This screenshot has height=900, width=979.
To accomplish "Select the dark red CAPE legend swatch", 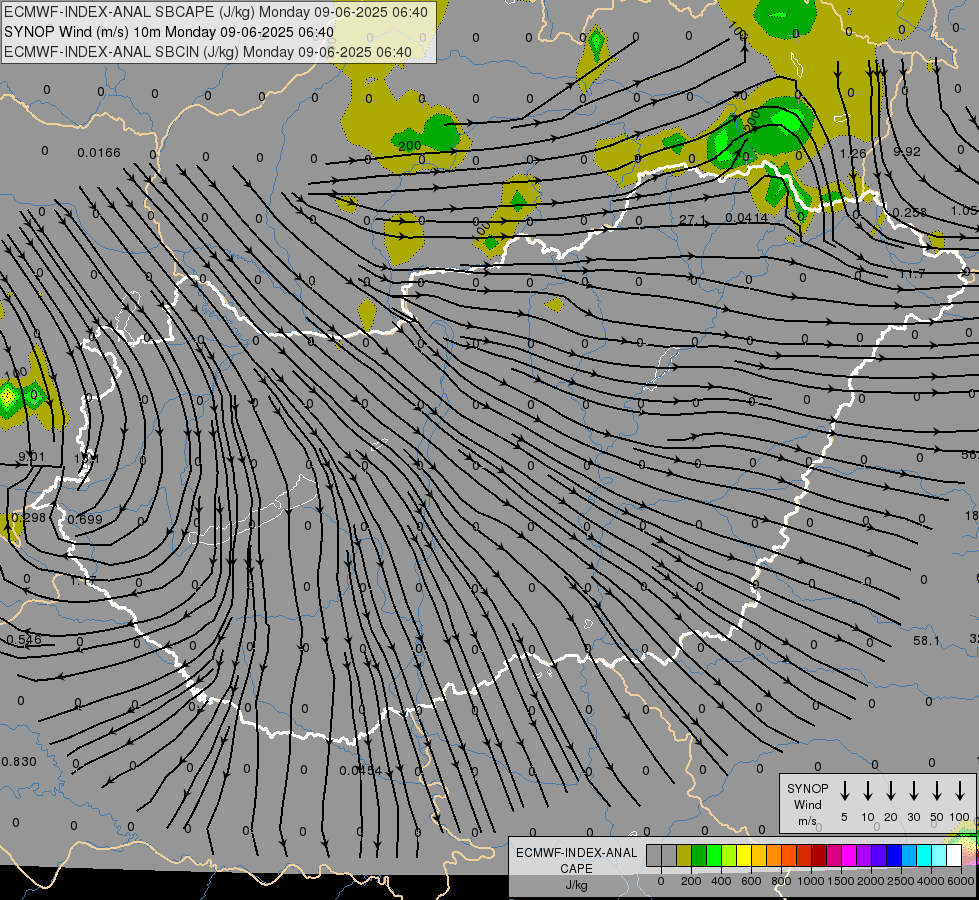I will [820, 856].
